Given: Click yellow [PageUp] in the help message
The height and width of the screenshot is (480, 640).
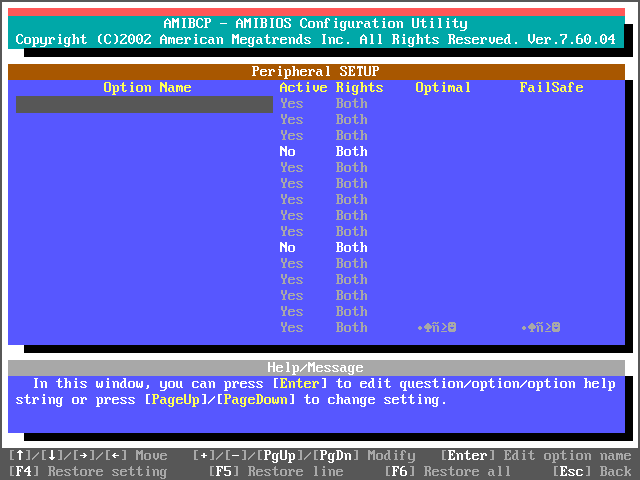Looking at the screenshot, I should [176, 400].
